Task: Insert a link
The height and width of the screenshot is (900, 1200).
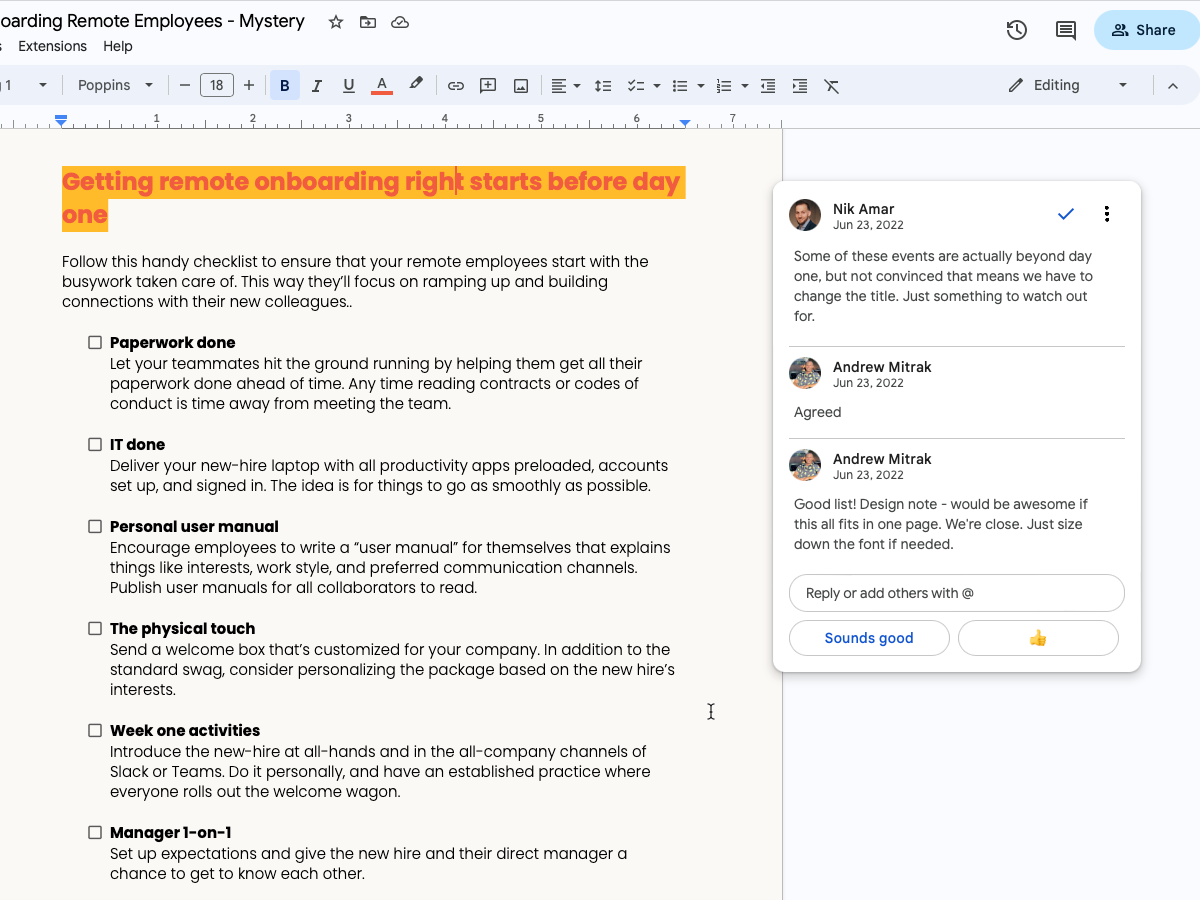Action: pos(455,86)
